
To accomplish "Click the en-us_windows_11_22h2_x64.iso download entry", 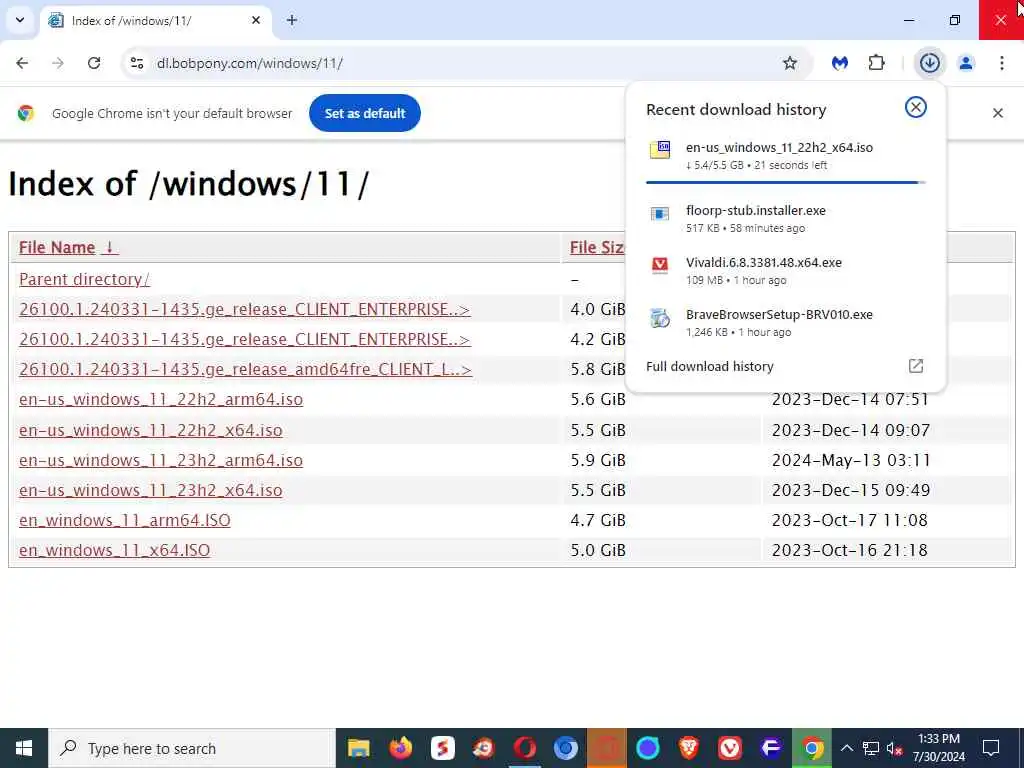I will click(785, 155).
